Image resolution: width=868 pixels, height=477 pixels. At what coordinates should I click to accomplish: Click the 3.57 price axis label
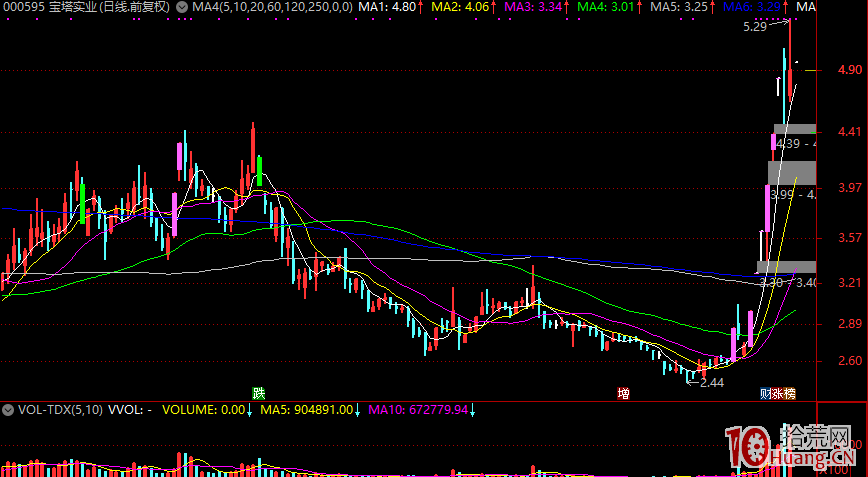pos(850,238)
